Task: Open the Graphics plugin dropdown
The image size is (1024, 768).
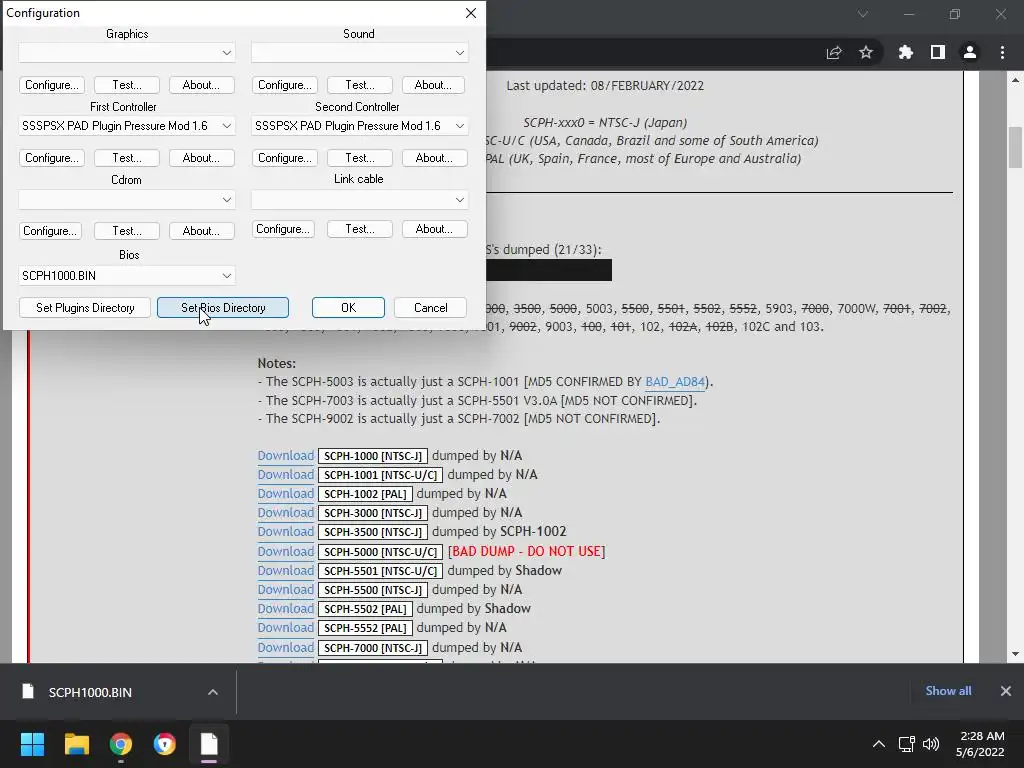Action: point(127,52)
